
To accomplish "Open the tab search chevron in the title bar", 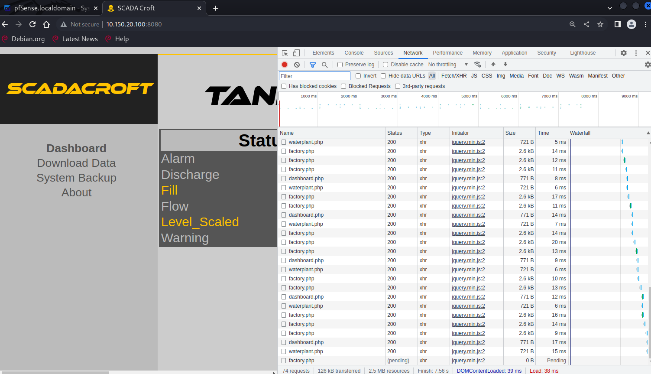I will click(x=609, y=8).
